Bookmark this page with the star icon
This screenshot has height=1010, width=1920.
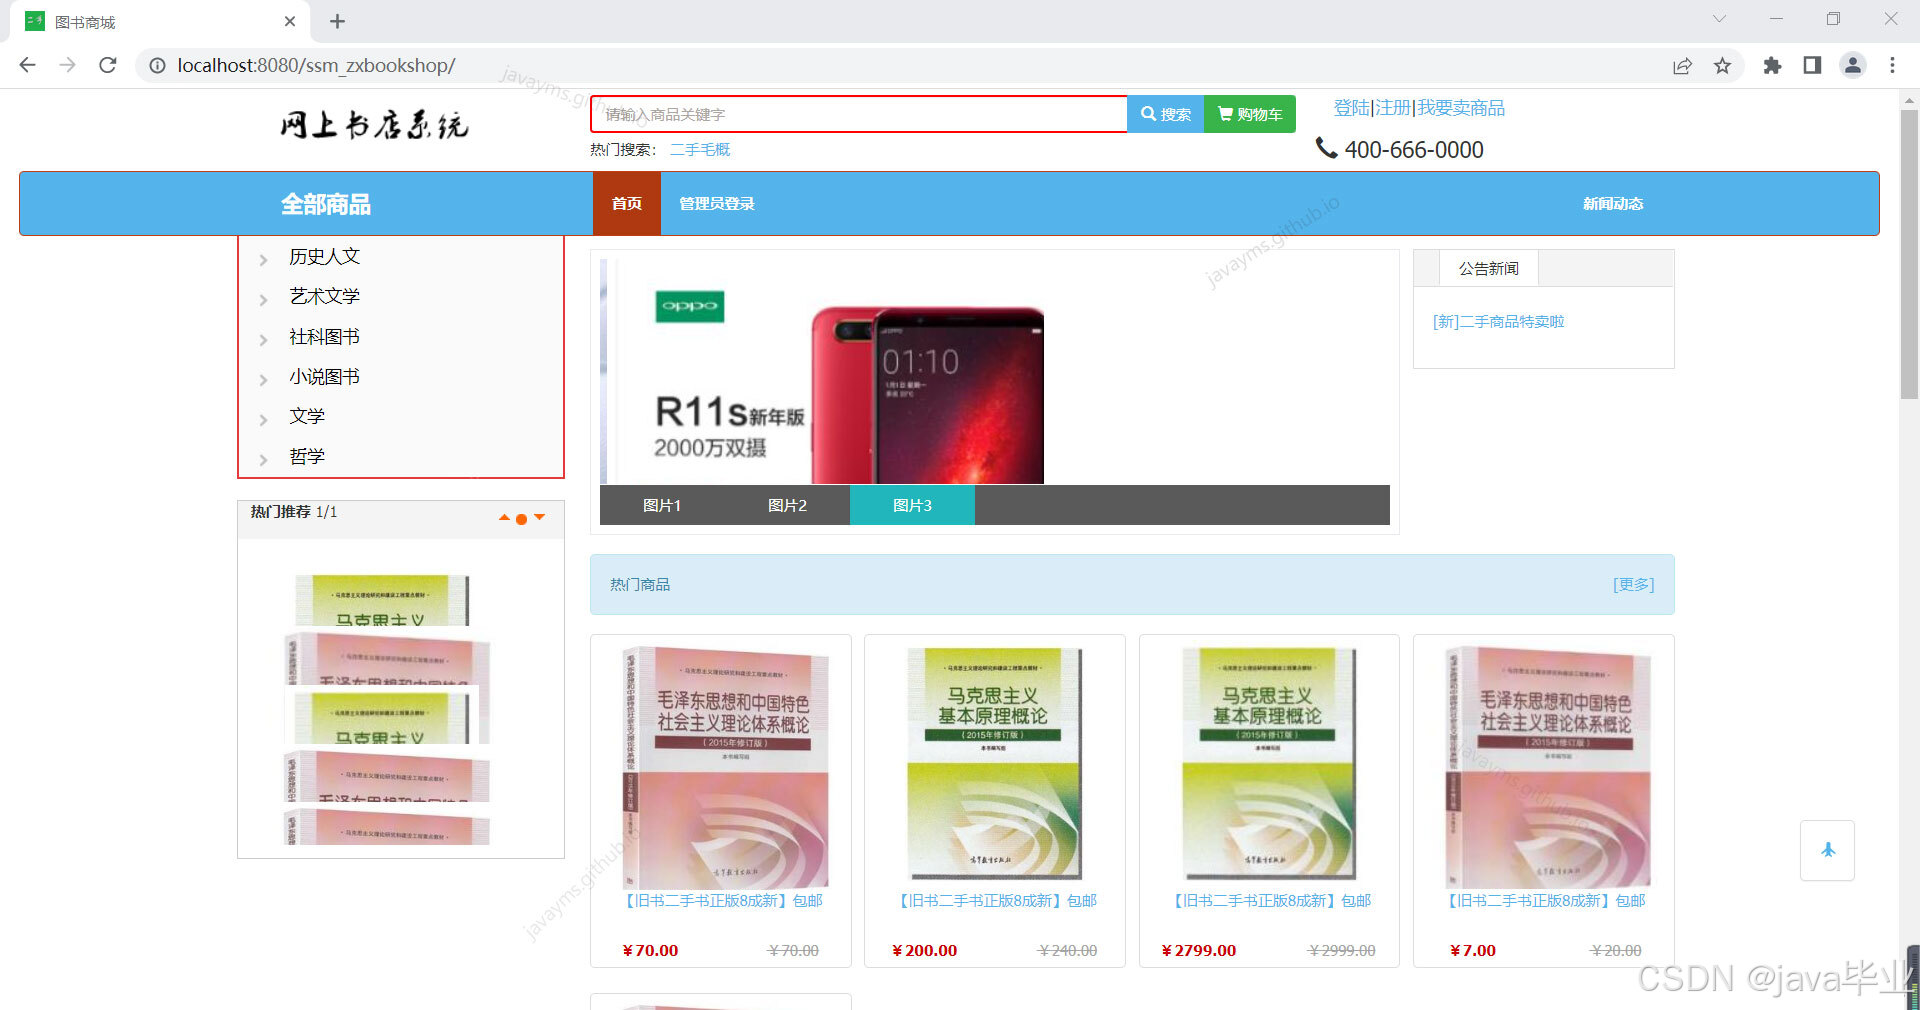tap(1722, 66)
